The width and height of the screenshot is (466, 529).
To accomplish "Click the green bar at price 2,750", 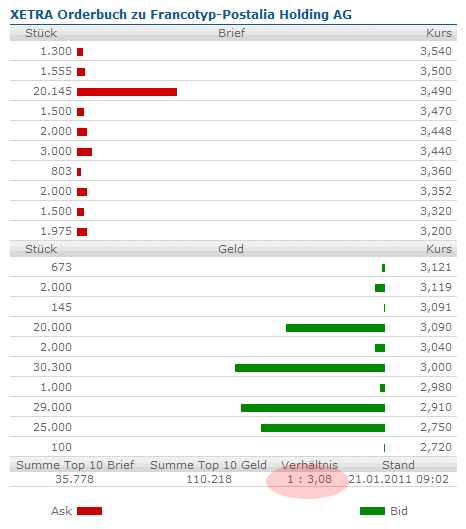I will tap(323, 428).
